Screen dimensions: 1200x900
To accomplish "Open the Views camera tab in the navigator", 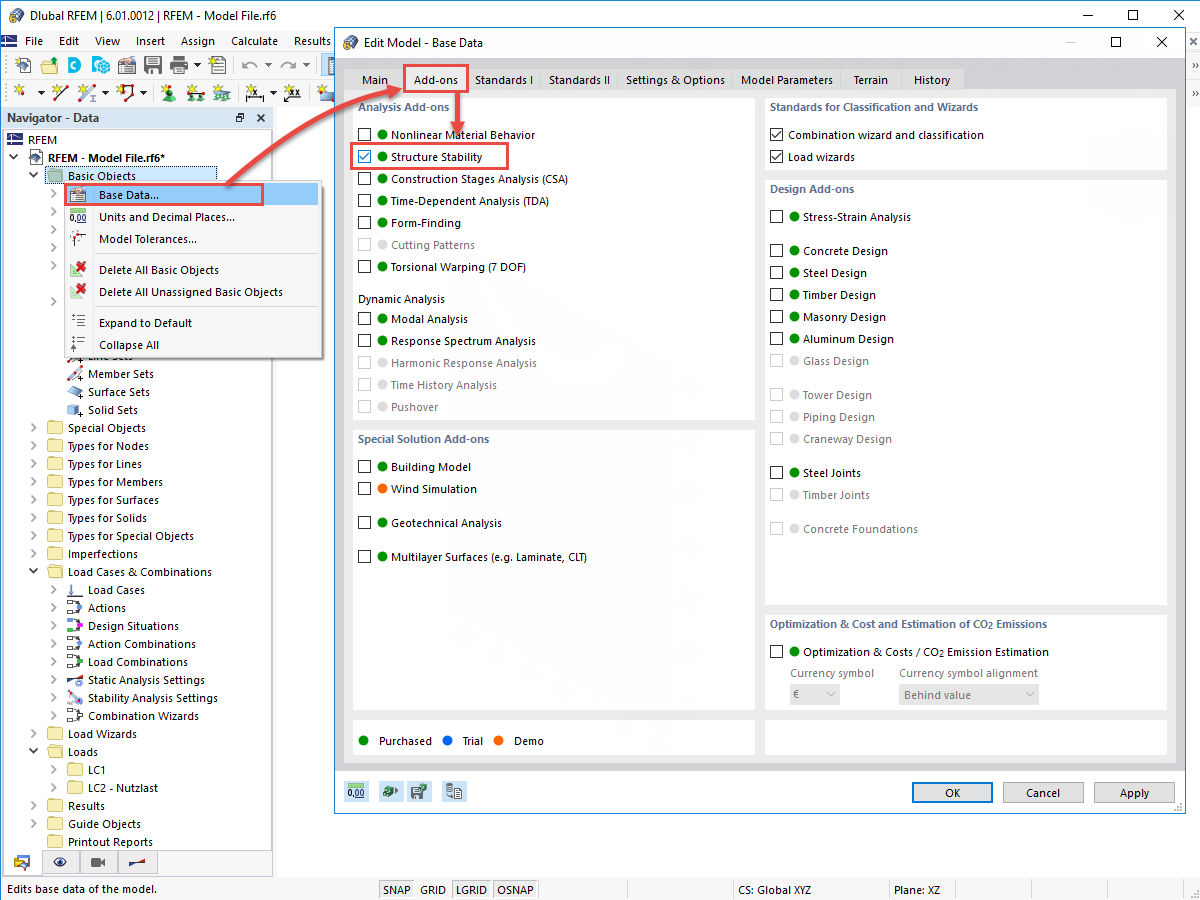I will point(96,862).
